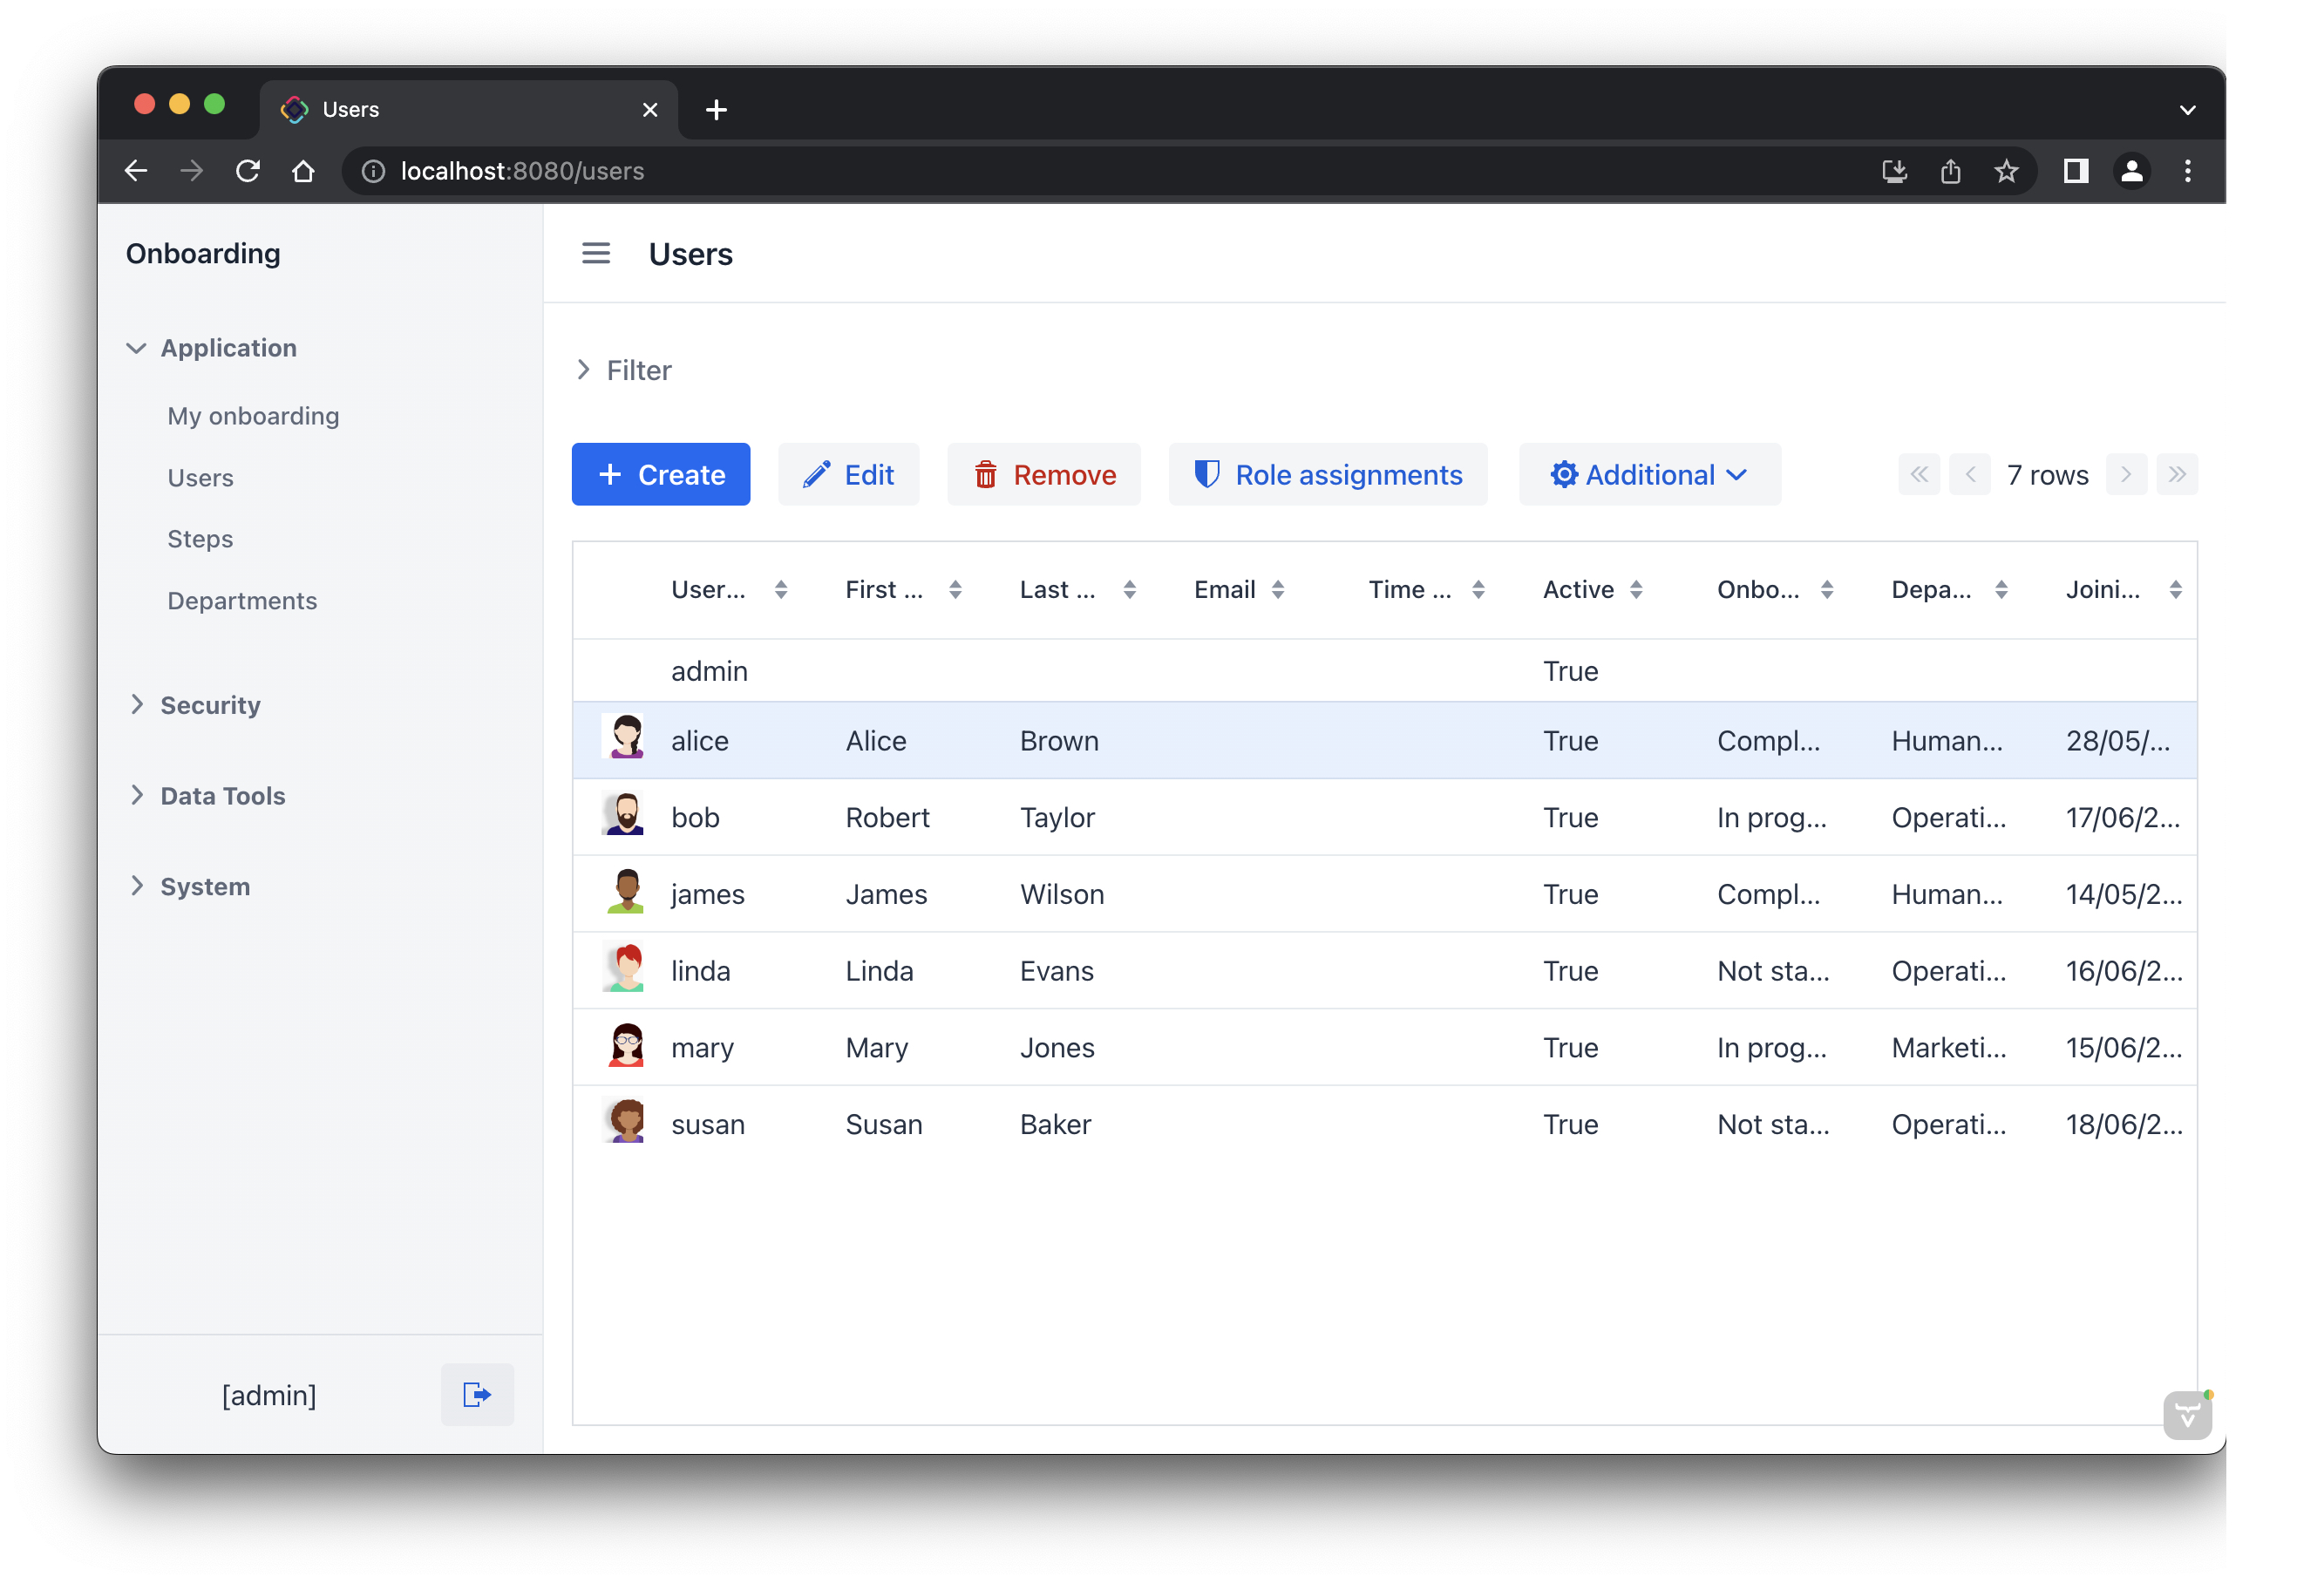Image resolution: width=2324 pixels, height=1583 pixels.
Task: Click alice's avatar picture
Action: (x=625, y=738)
